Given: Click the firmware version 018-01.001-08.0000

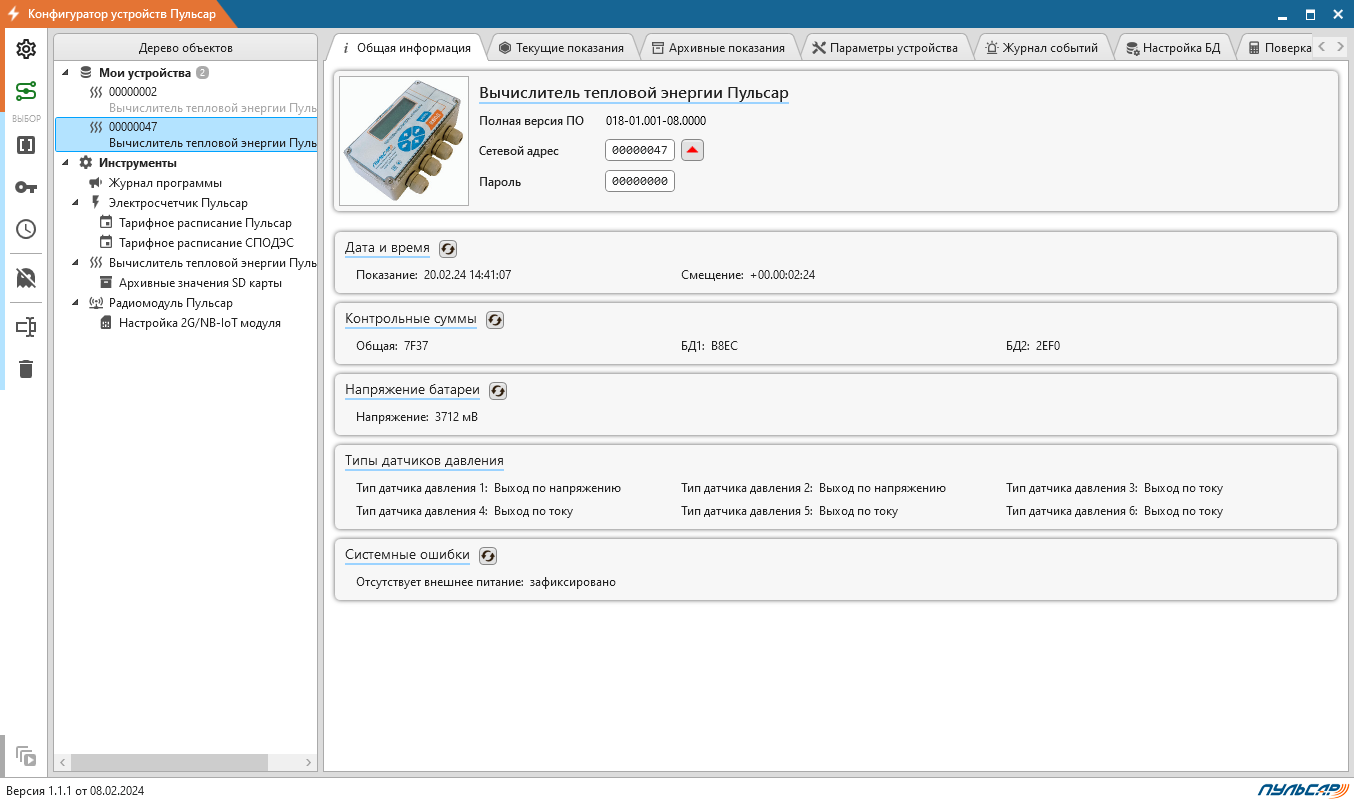Looking at the screenshot, I should click(656, 121).
